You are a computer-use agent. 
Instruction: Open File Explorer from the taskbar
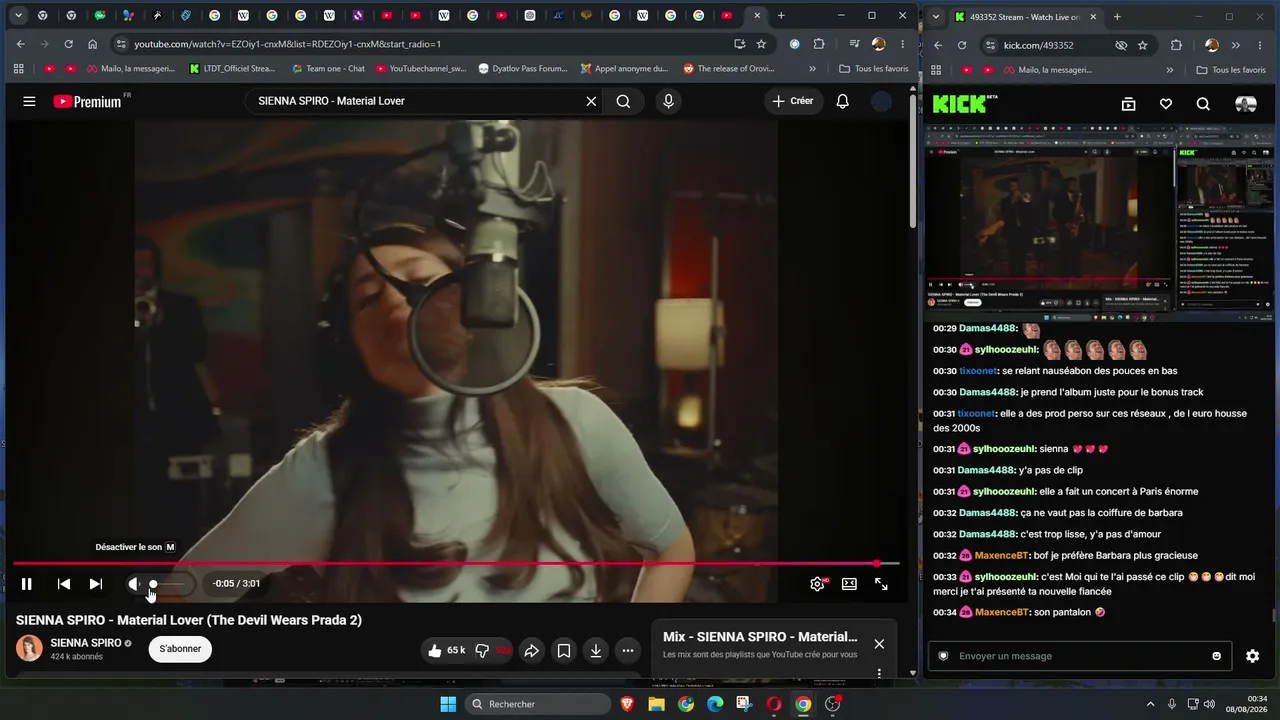pos(656,704)
